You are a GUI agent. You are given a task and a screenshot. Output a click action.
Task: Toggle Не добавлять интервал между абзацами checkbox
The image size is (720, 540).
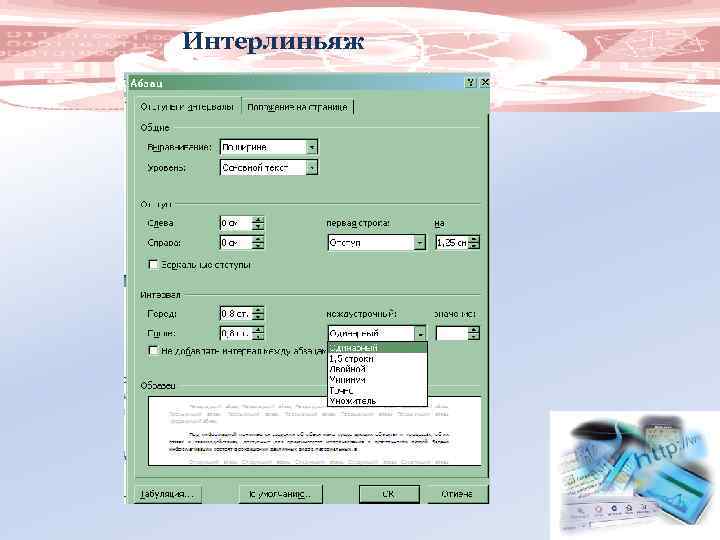pos(153,351)
